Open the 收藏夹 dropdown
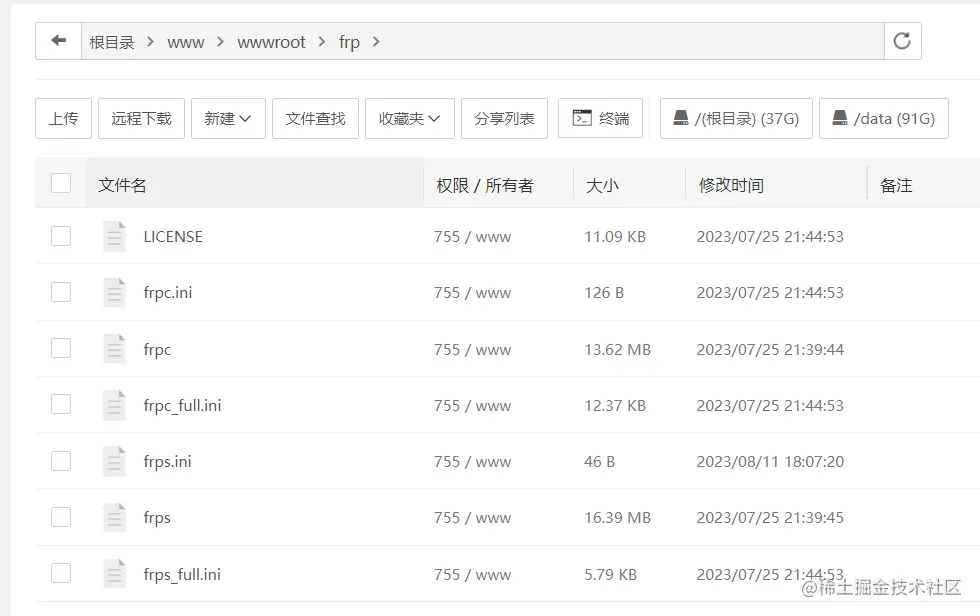 pyautogui.click(x=409, y=118)
